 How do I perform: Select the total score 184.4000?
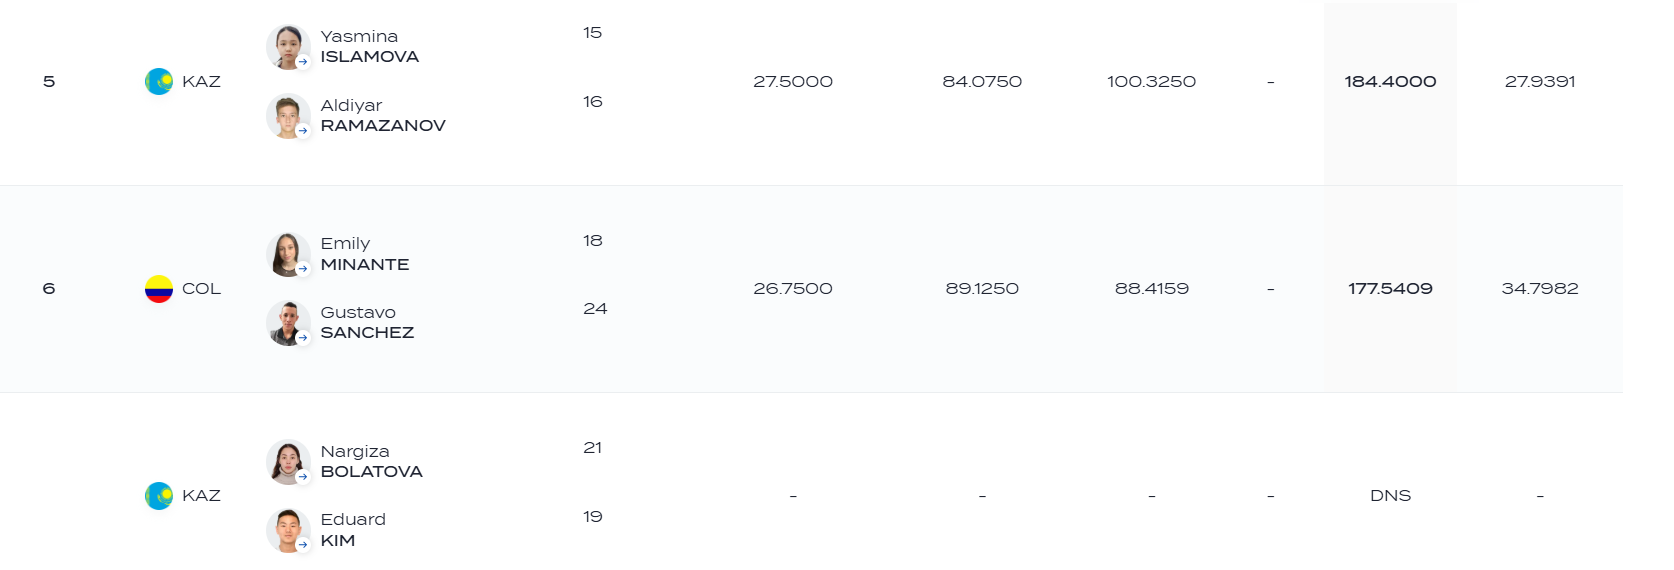point(1390,82)
